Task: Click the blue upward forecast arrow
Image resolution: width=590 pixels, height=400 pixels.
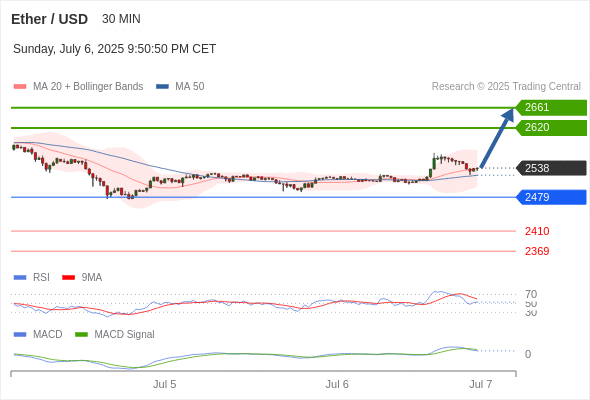Action: pyautogui.click(x=497, y=138)
